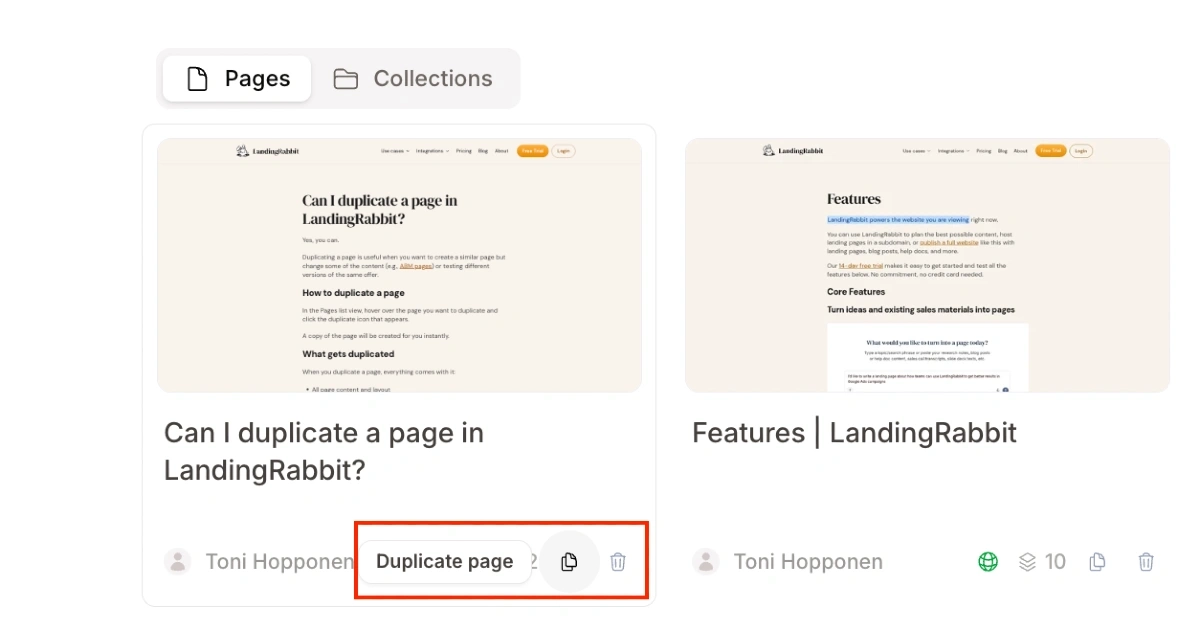
Task: Duplicate the Features | LandingRabbit page
Action: (x=1097, y=562)
